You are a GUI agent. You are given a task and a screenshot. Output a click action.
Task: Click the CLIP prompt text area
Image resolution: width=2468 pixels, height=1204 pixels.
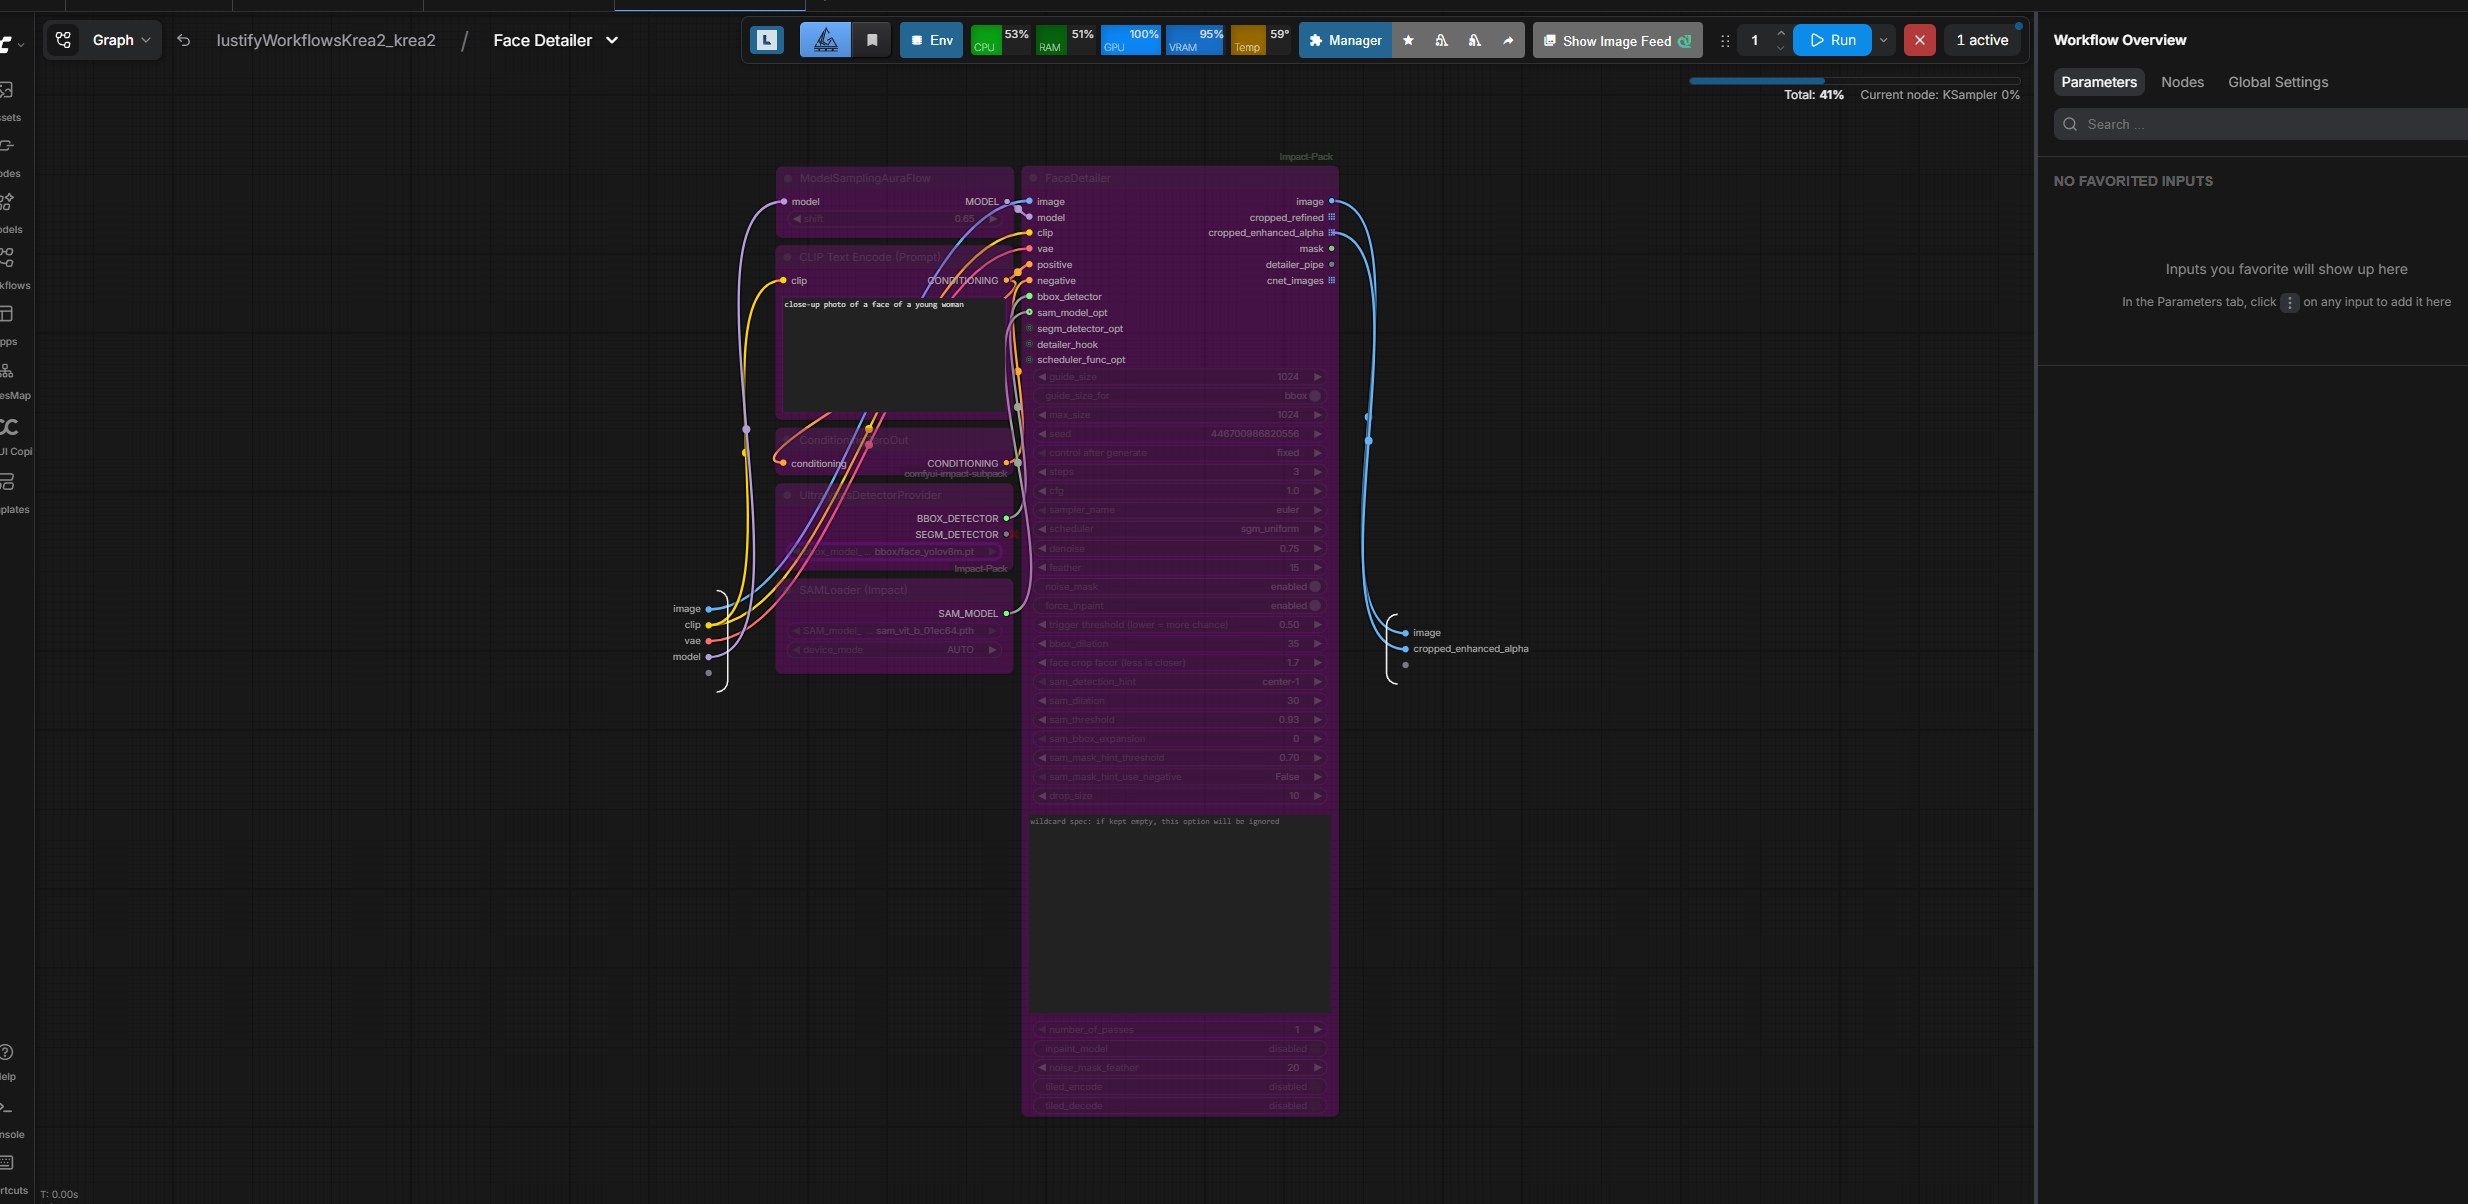[x=894, y=355]
